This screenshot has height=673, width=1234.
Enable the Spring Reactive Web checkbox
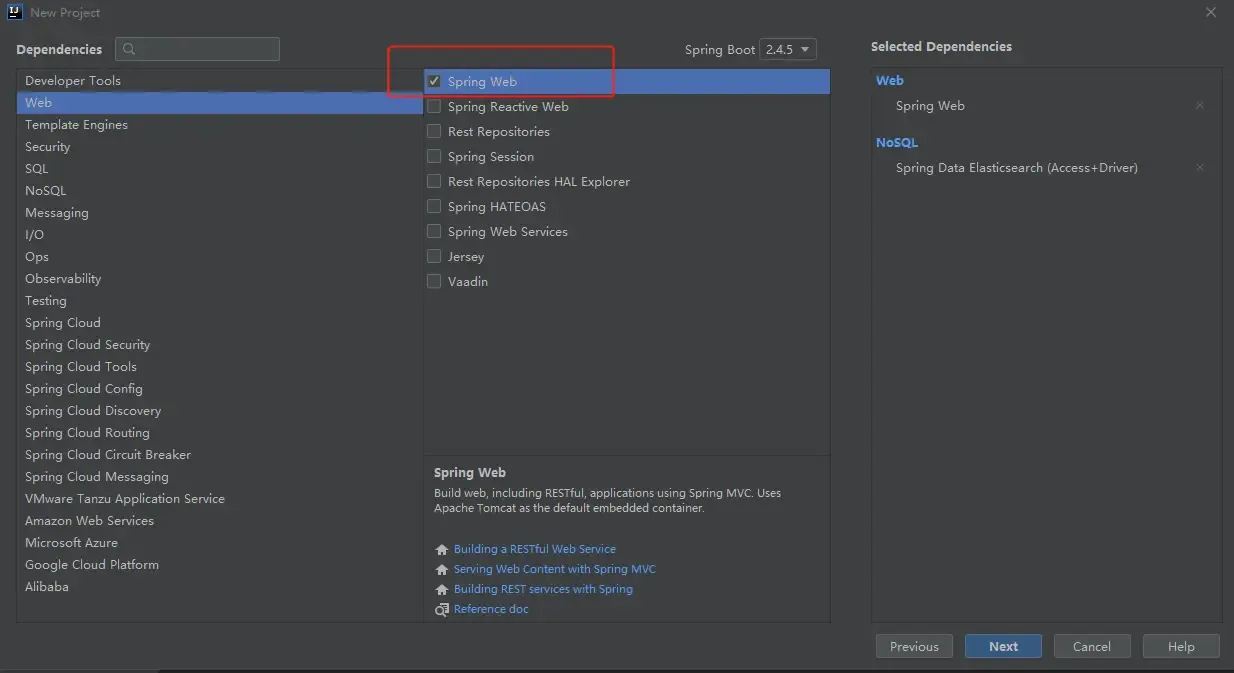click(x=434, y=107)
